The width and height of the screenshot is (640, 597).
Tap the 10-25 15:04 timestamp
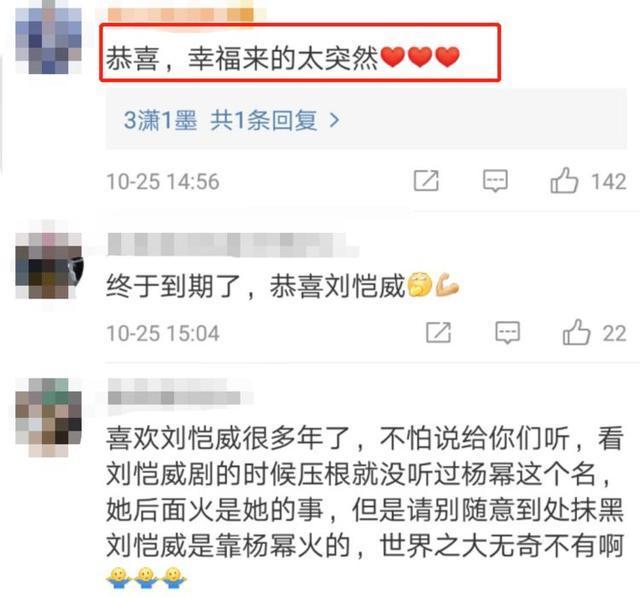pyautogui.click(x=163, y=333)
